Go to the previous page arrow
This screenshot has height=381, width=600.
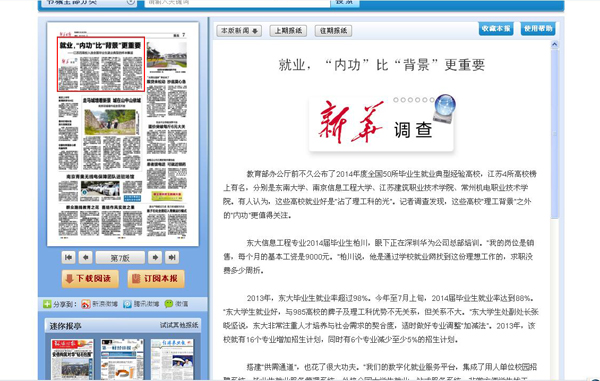(86, 257)
